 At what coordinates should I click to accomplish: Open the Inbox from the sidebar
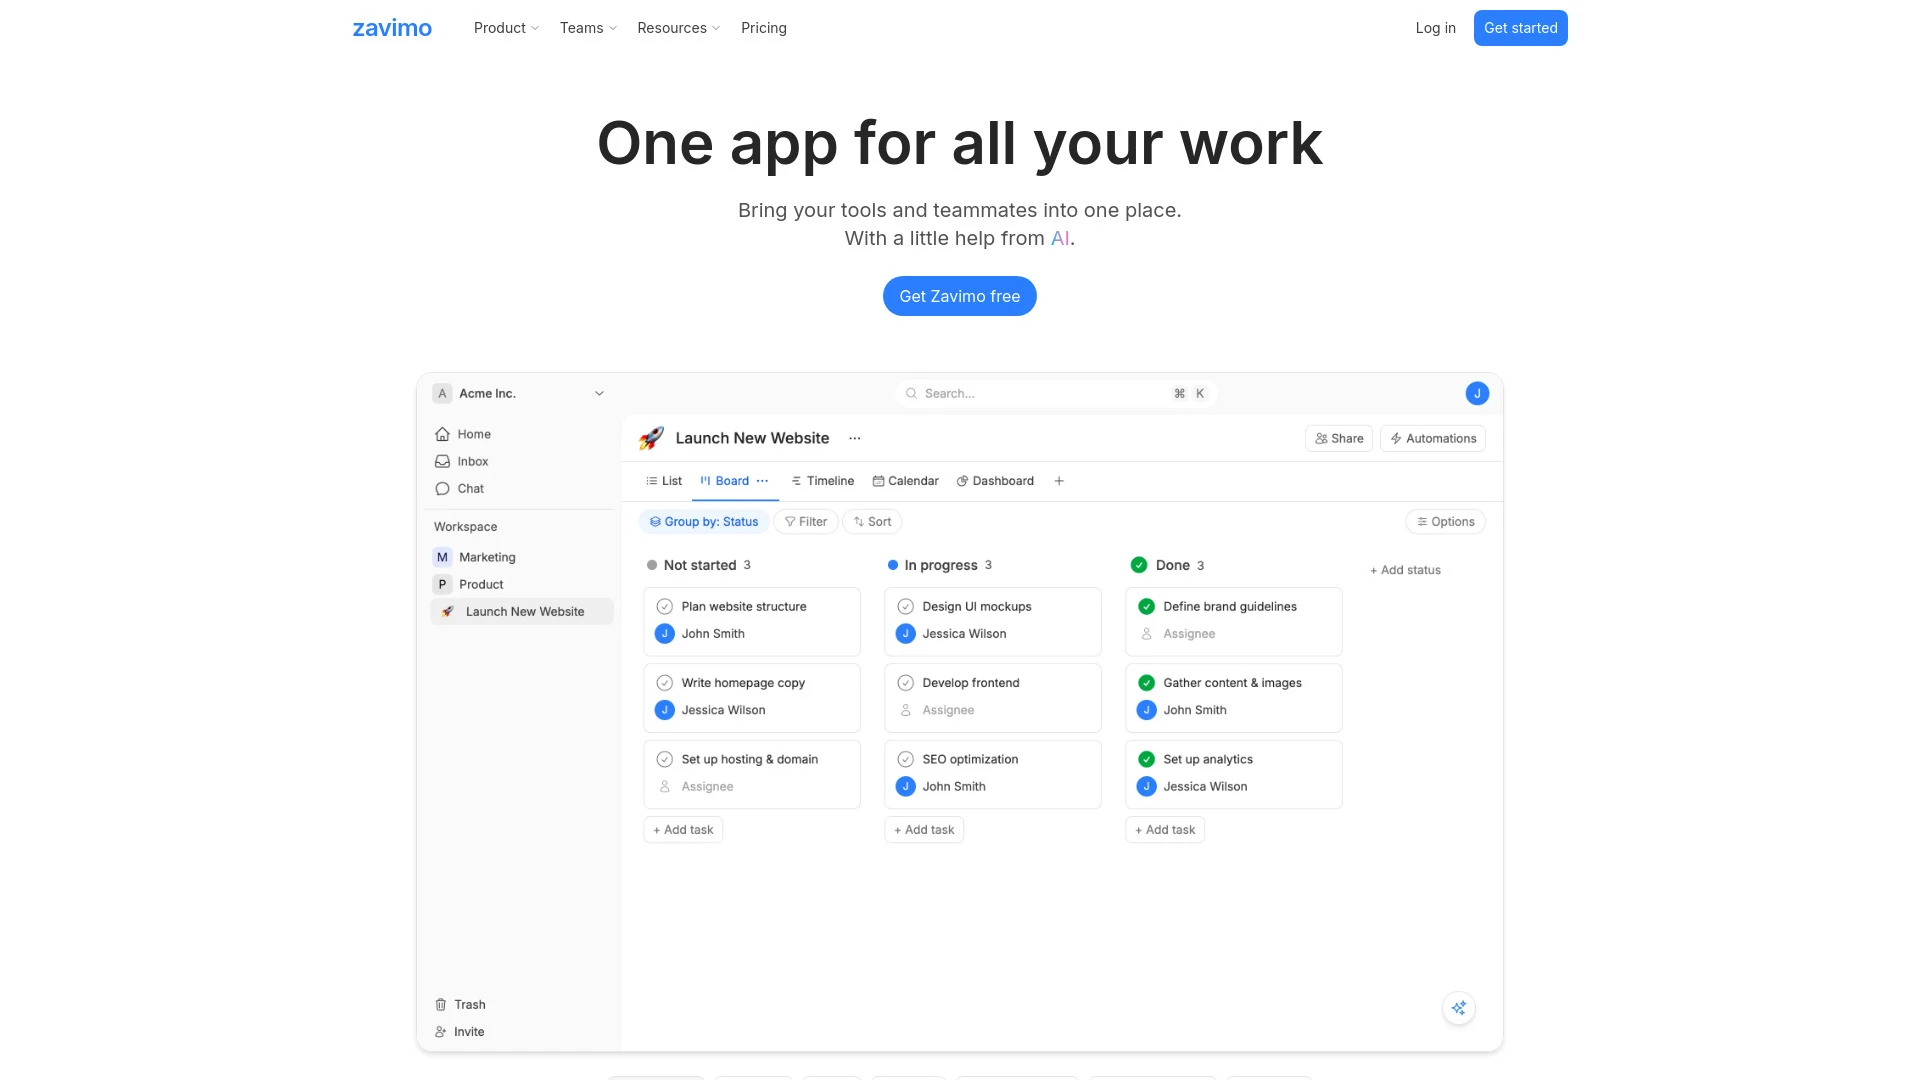pyautogui.click(x=472, y=461)
